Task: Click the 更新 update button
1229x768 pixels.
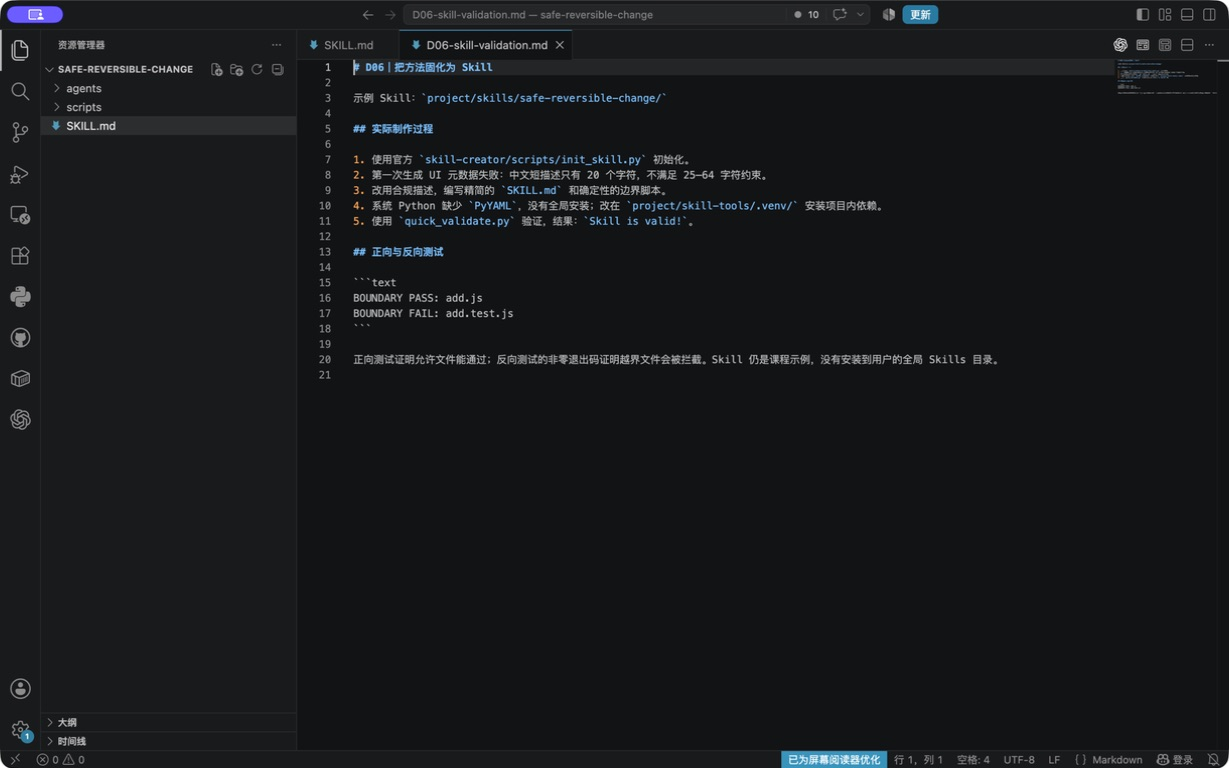Action: (920, 15)
